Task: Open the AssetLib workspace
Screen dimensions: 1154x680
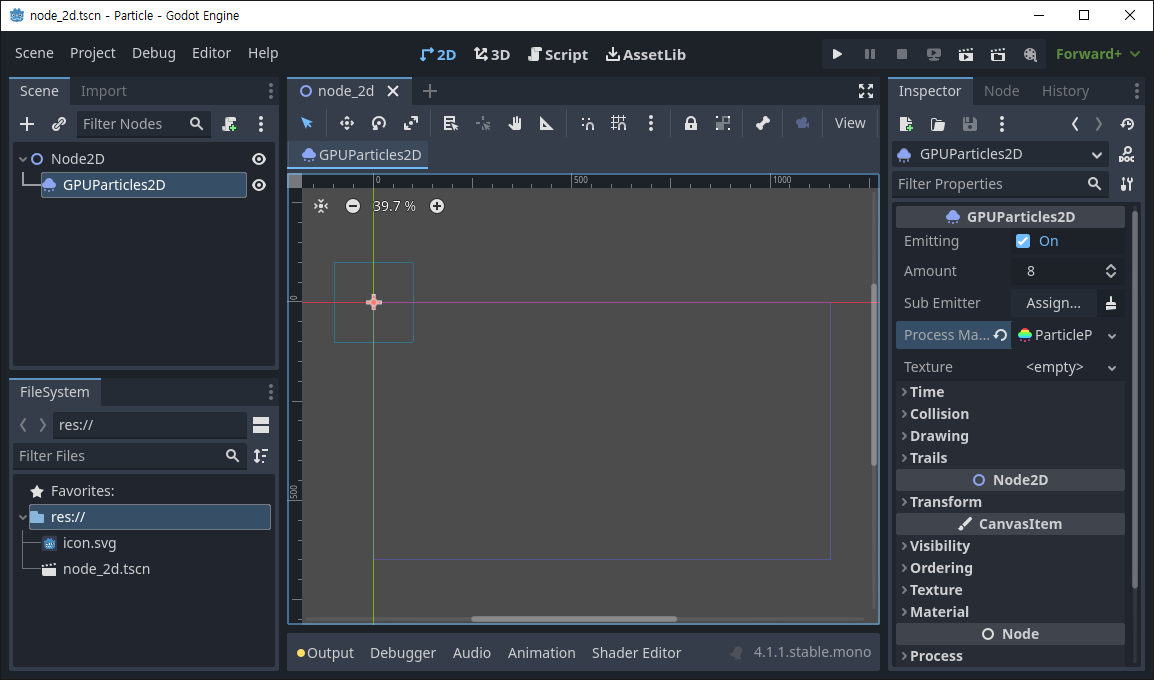Action: pos(645,54)
